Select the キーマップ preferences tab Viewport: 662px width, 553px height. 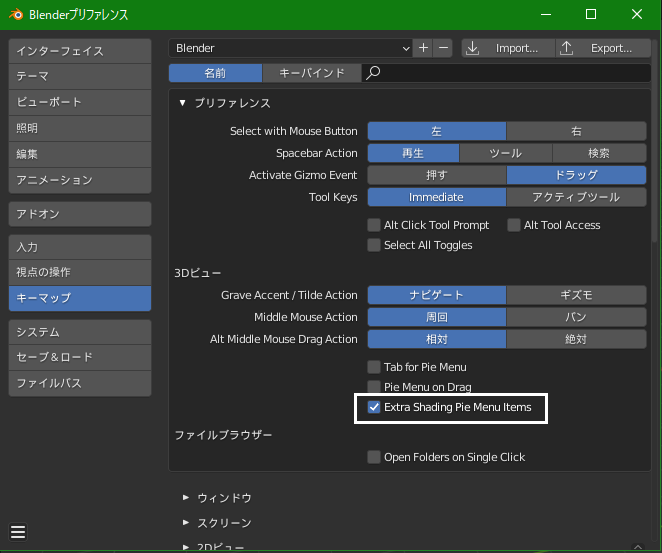80,298
